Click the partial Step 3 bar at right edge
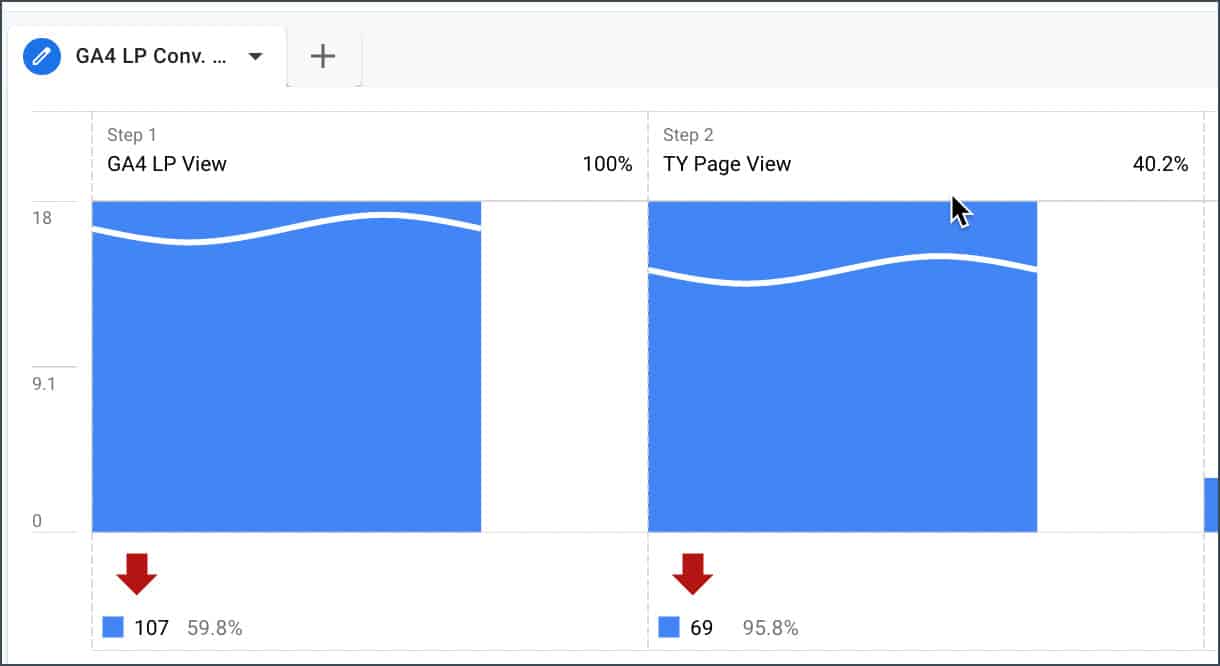 tap(1211, 505)
